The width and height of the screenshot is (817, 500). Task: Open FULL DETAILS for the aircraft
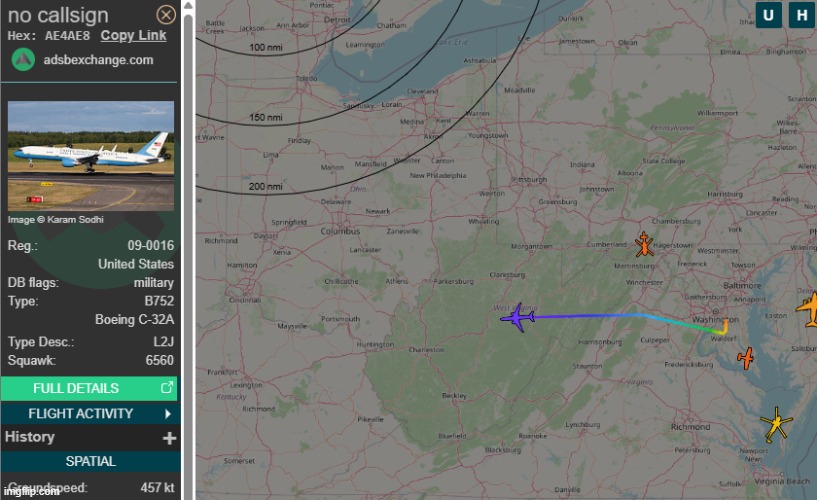tap(89, 388)
